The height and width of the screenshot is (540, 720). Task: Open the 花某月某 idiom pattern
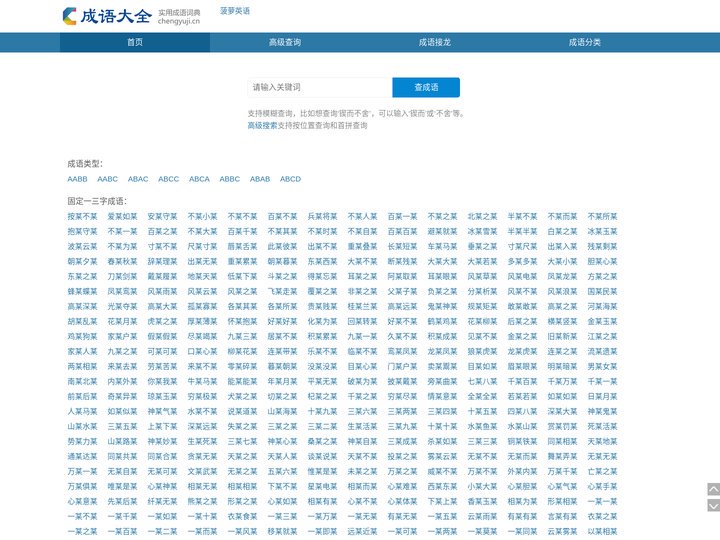coord(122,321)
